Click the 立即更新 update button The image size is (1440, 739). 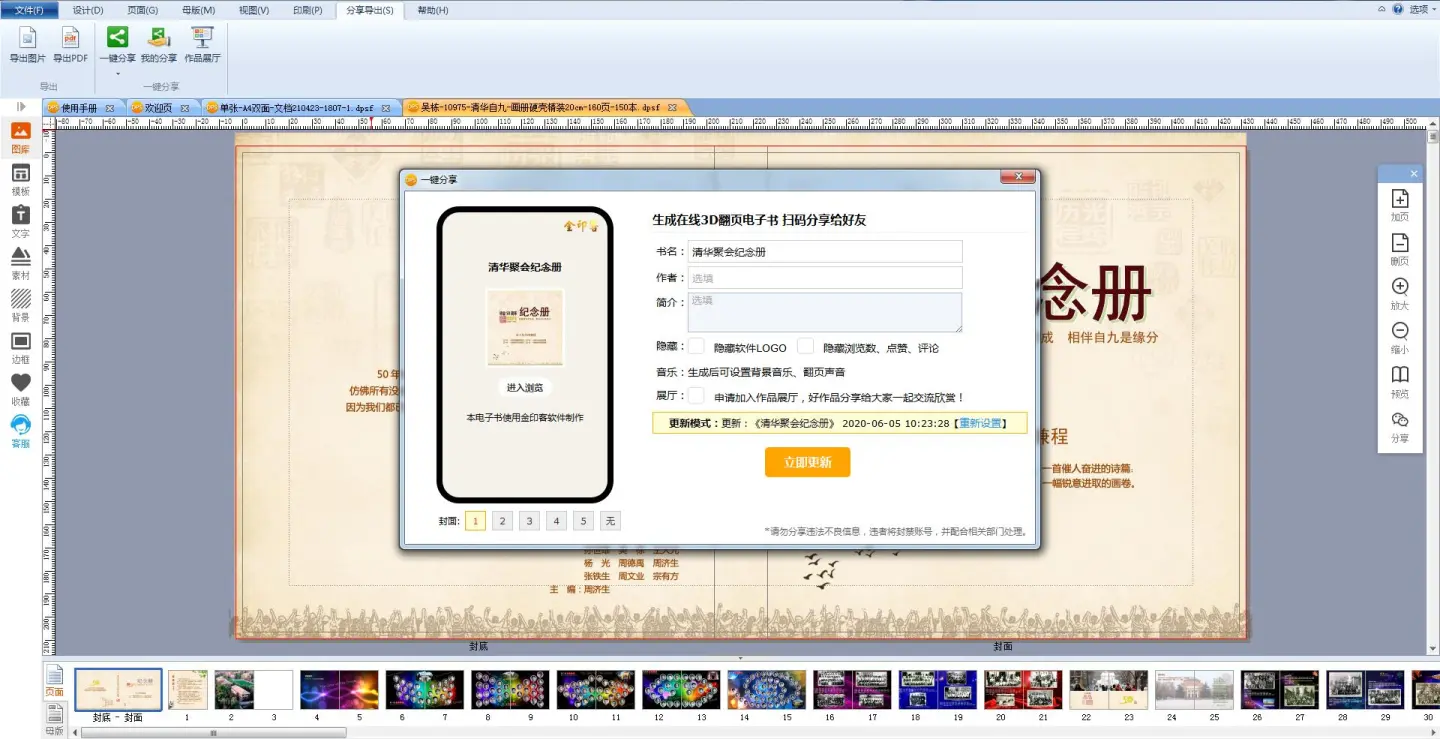(807, 462)
